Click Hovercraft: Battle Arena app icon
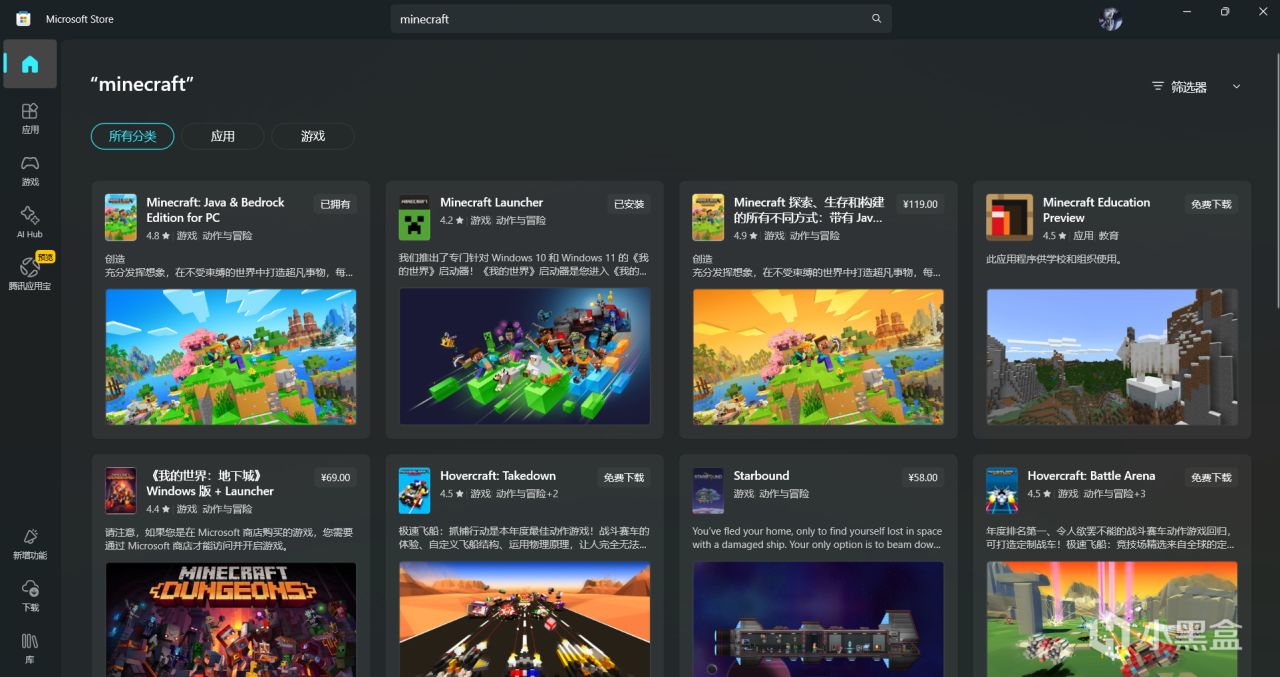The image size is (1280, 677). tap(1002, 491)
